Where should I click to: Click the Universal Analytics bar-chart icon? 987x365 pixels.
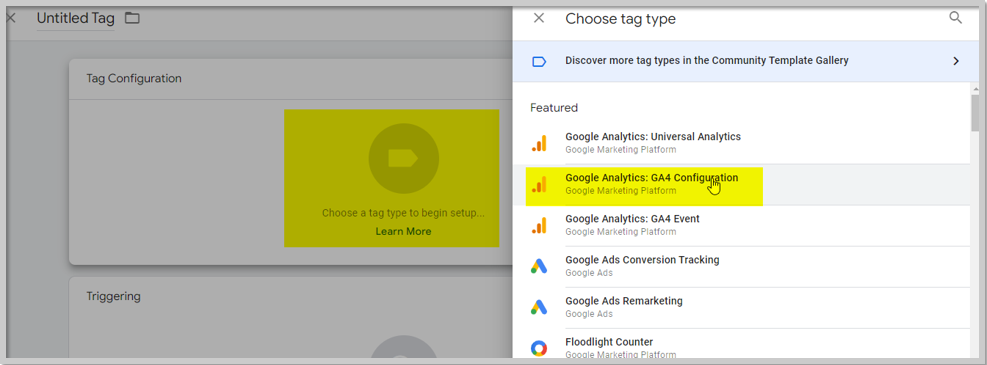(x=539, y=143)
